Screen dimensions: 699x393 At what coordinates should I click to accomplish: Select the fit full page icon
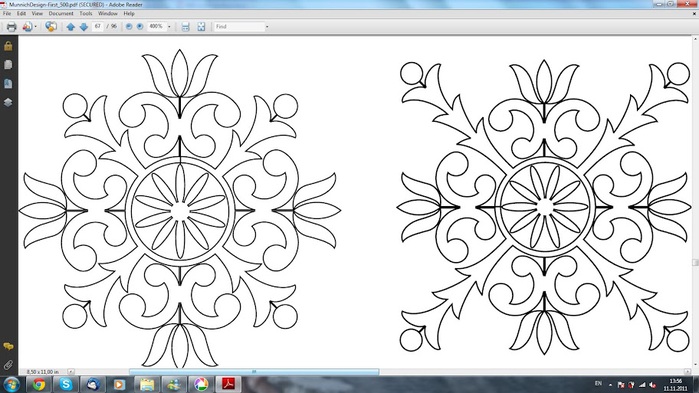pos(201,27)
